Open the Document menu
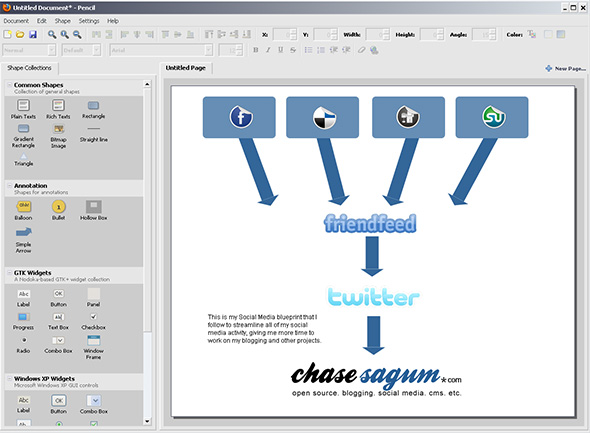The width and height of the screenshot is (590, 433). coord(16,21)
